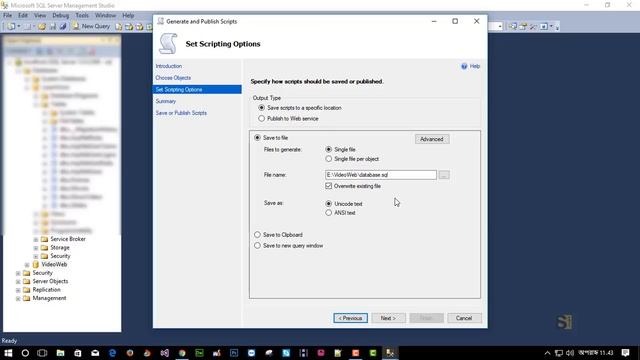
Task: Click the file browse ellipsis button
Action: click(x=444, y=175)
